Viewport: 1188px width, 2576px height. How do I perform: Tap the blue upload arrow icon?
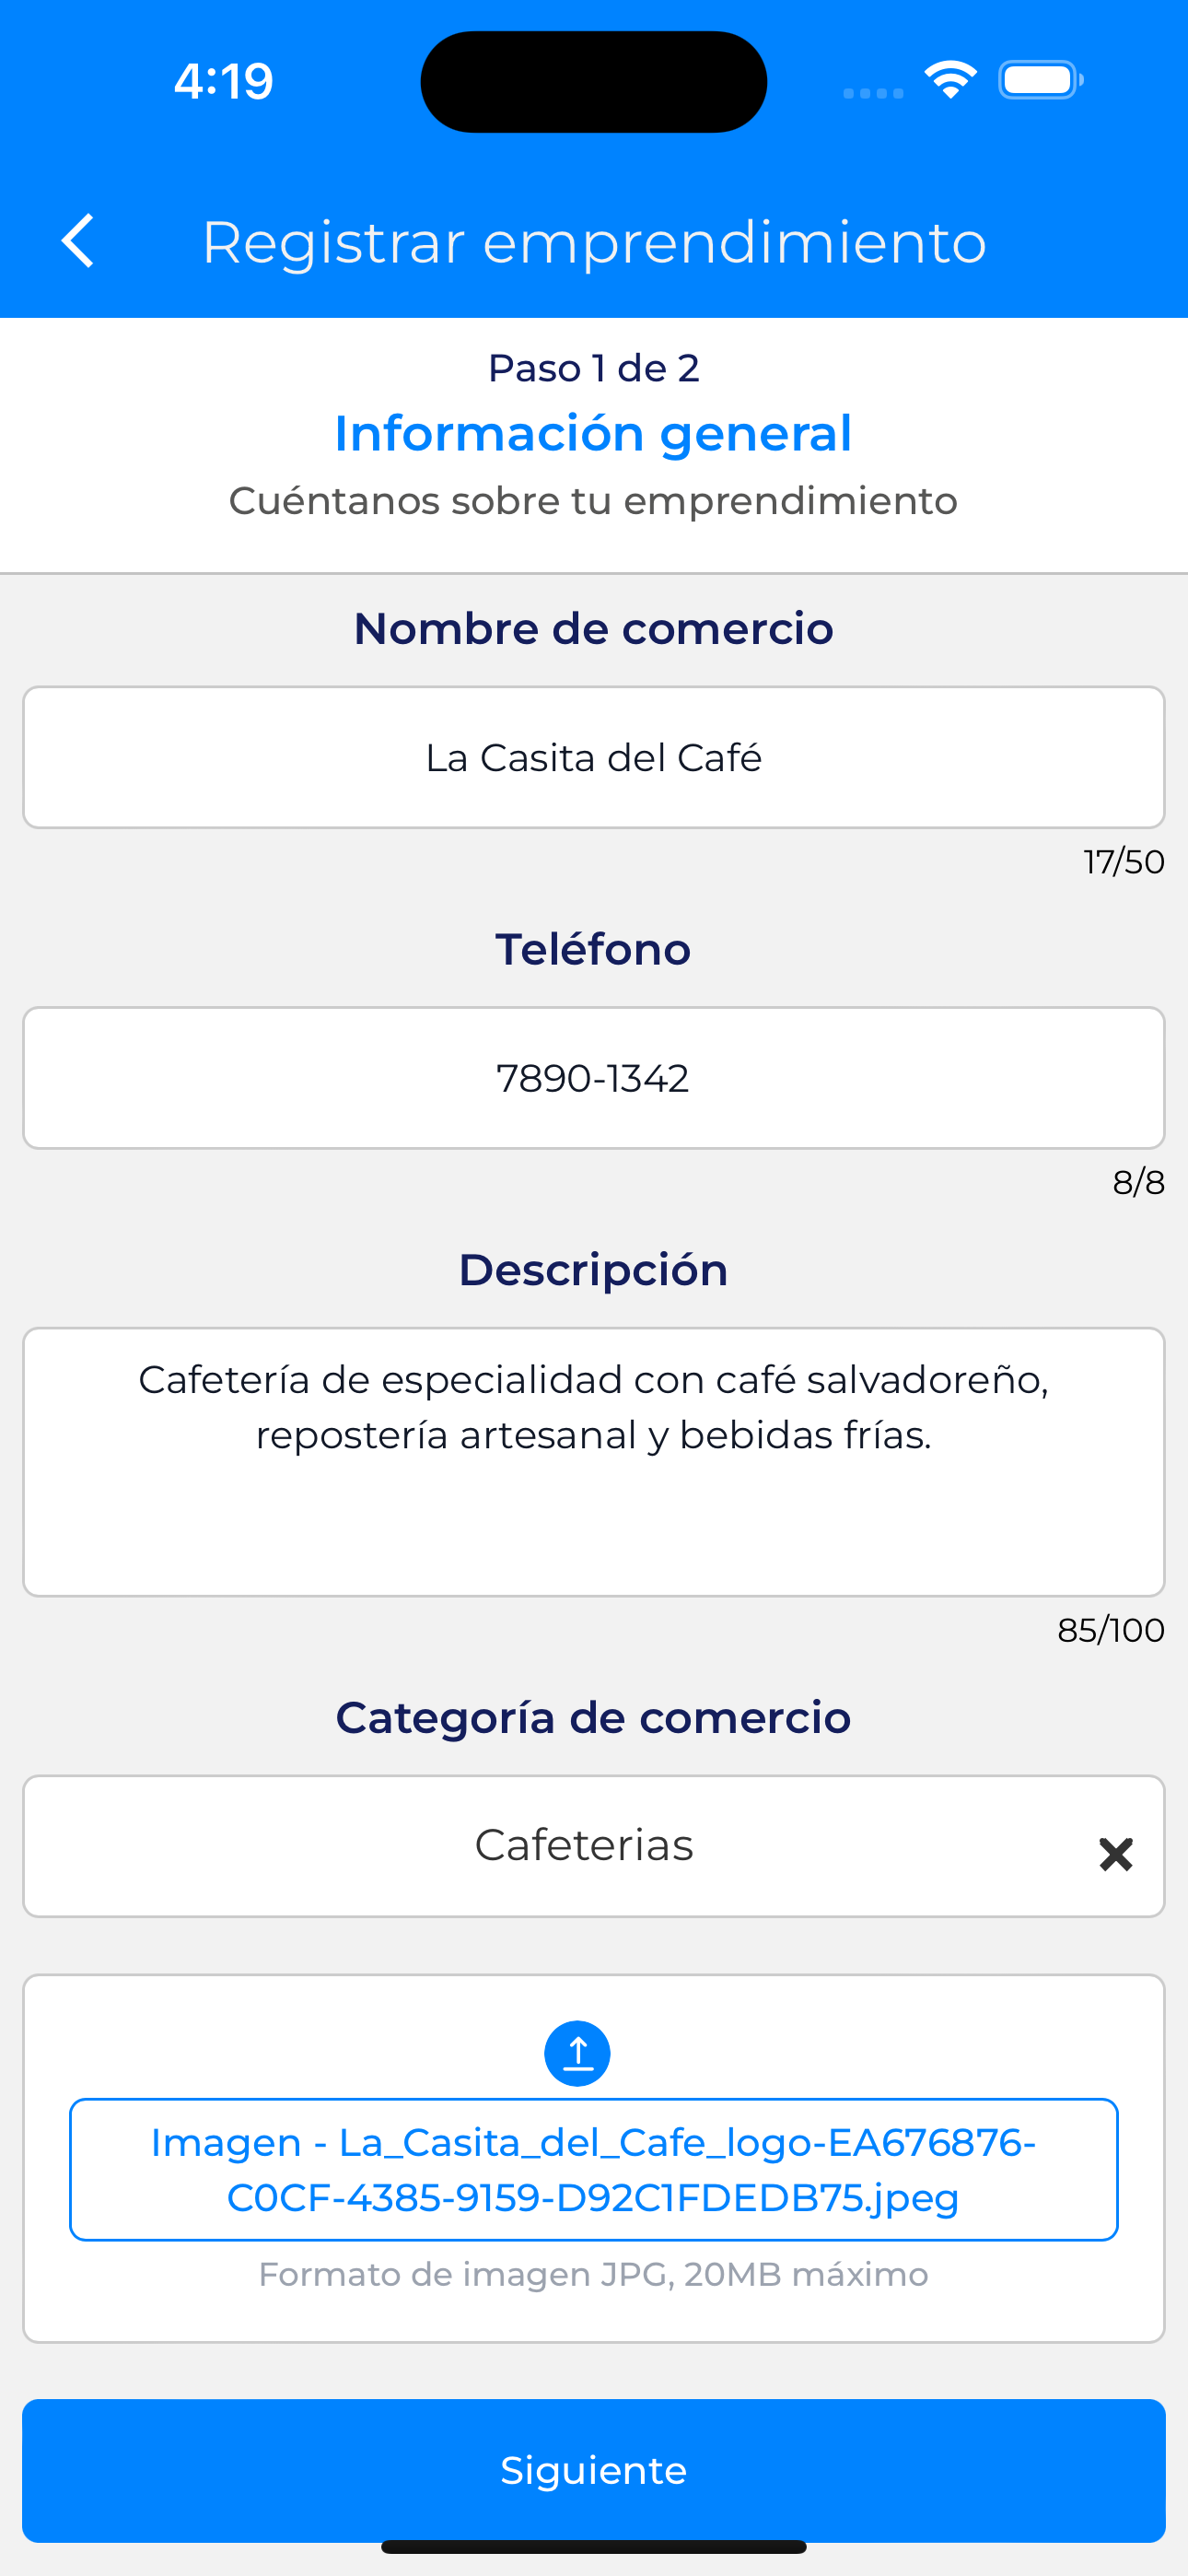click(577, 2053)
